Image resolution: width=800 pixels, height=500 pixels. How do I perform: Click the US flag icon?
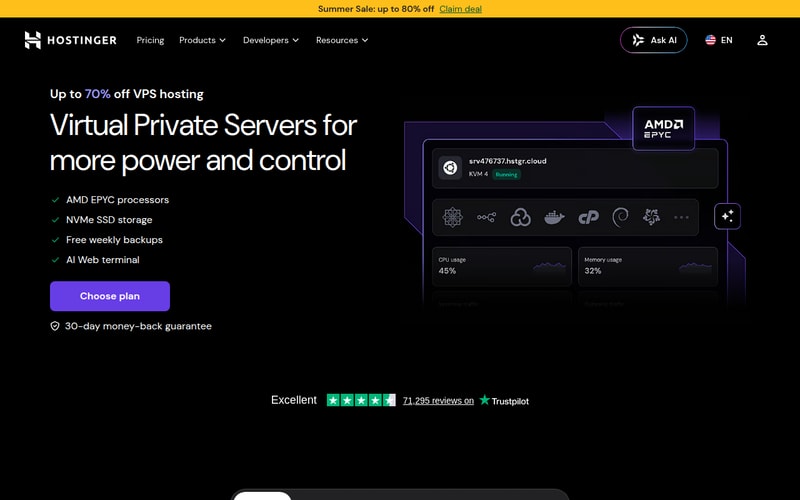tap(711, 40)
